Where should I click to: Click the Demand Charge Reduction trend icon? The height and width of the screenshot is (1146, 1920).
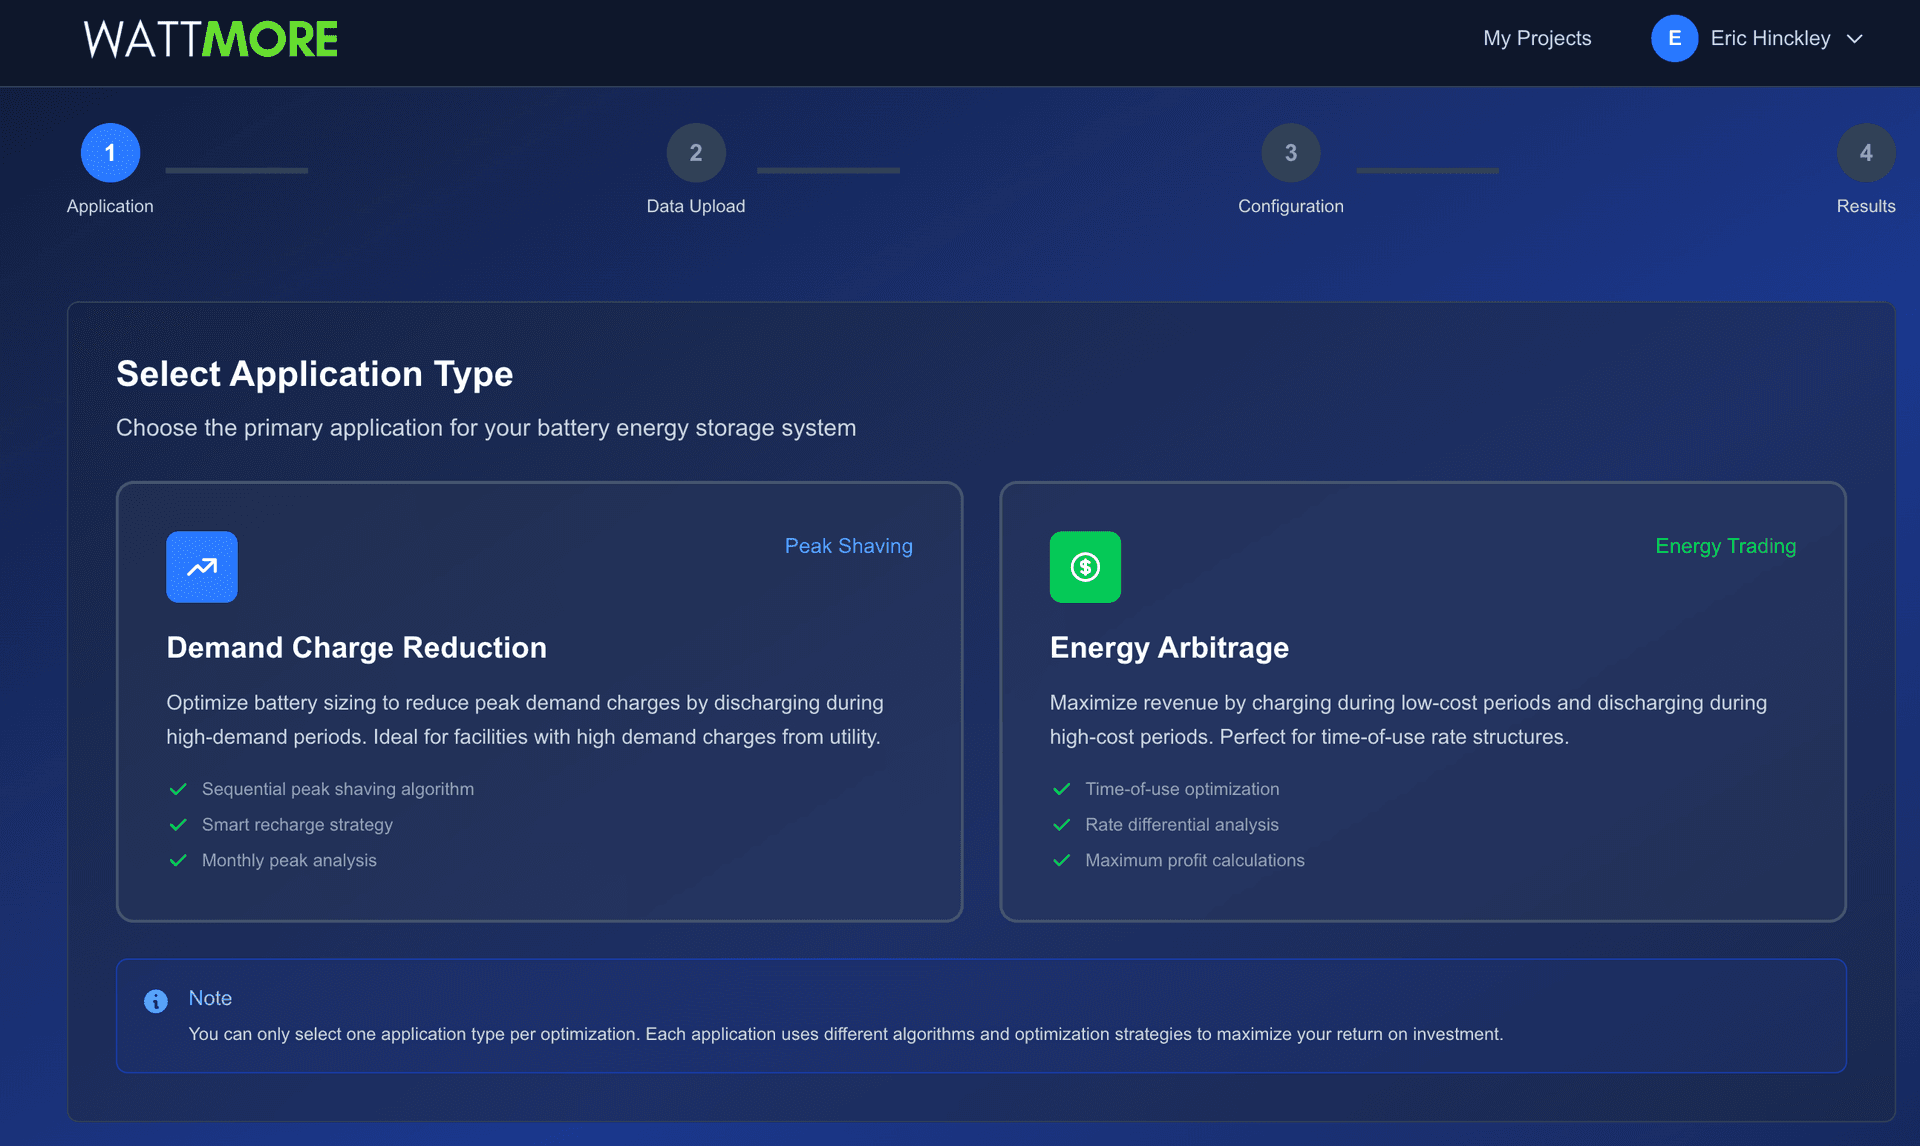pyautogui.click(x=202, y=567)
